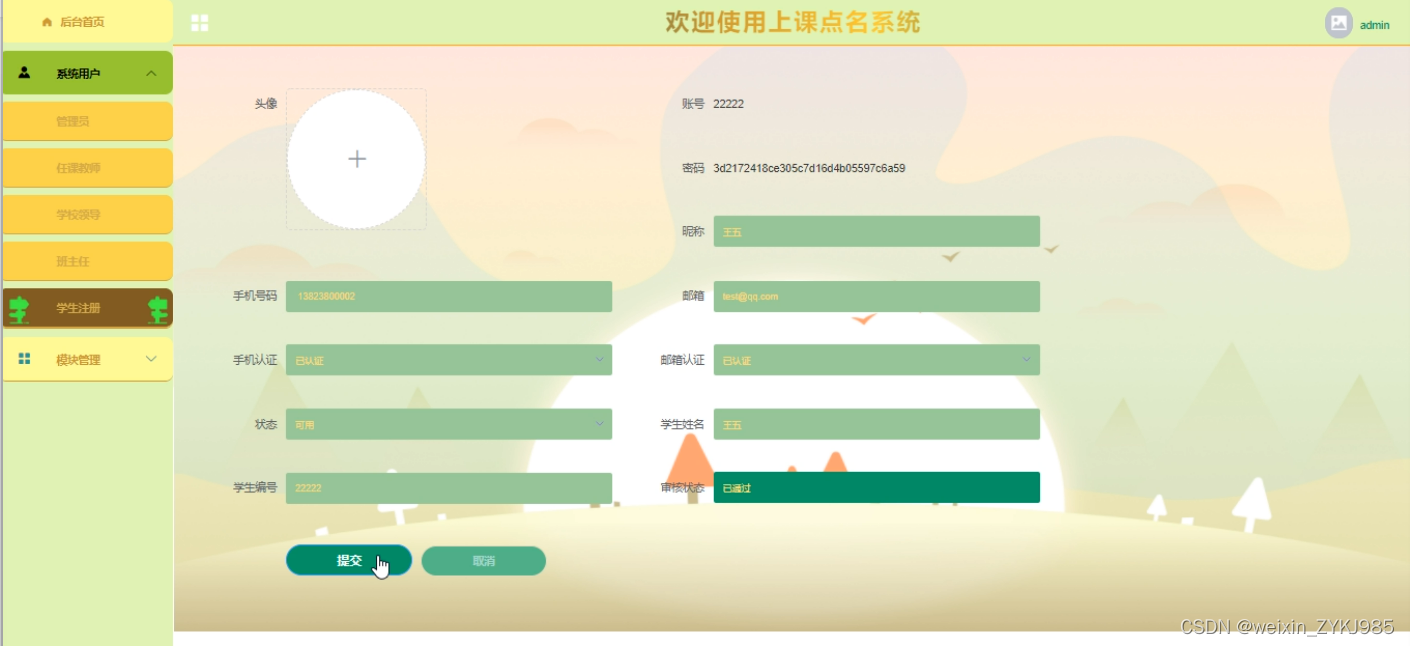1410x646 pixels.
Task: Select the 学校领导 submenu item
Action: click(87, 214)
